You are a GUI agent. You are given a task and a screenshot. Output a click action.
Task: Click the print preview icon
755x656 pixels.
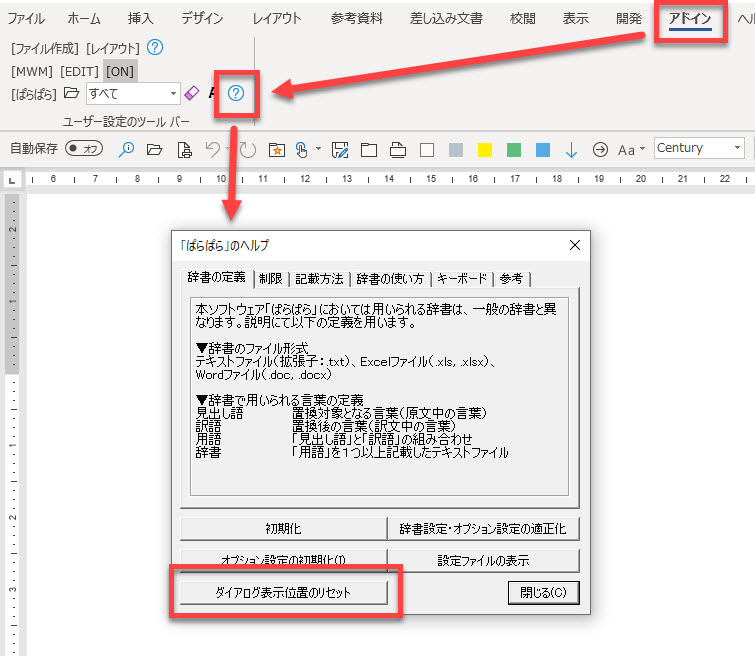pos(184,149)
